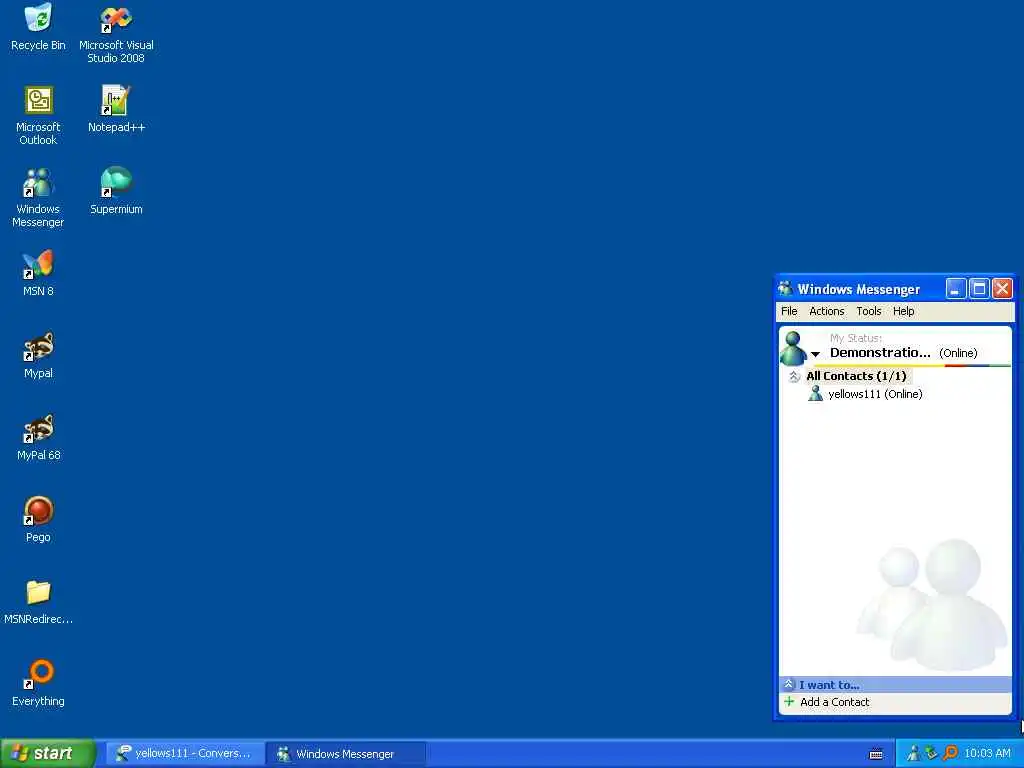This screenshot has height=768, width=1024.
Task: Click the Demonstratio... display name
Action: 880,353
